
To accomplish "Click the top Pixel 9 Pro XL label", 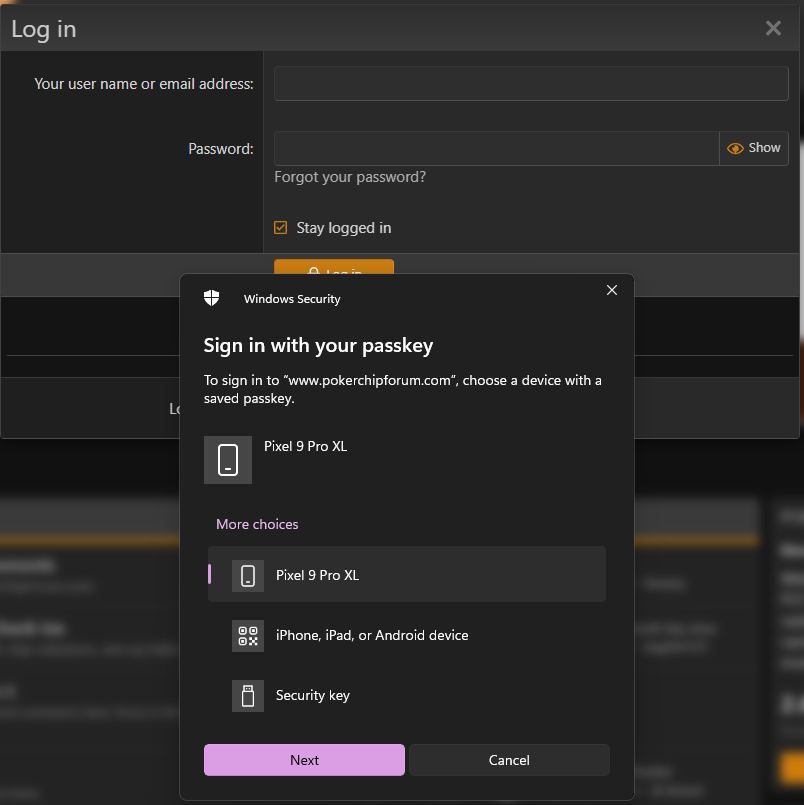I will 305,446.
